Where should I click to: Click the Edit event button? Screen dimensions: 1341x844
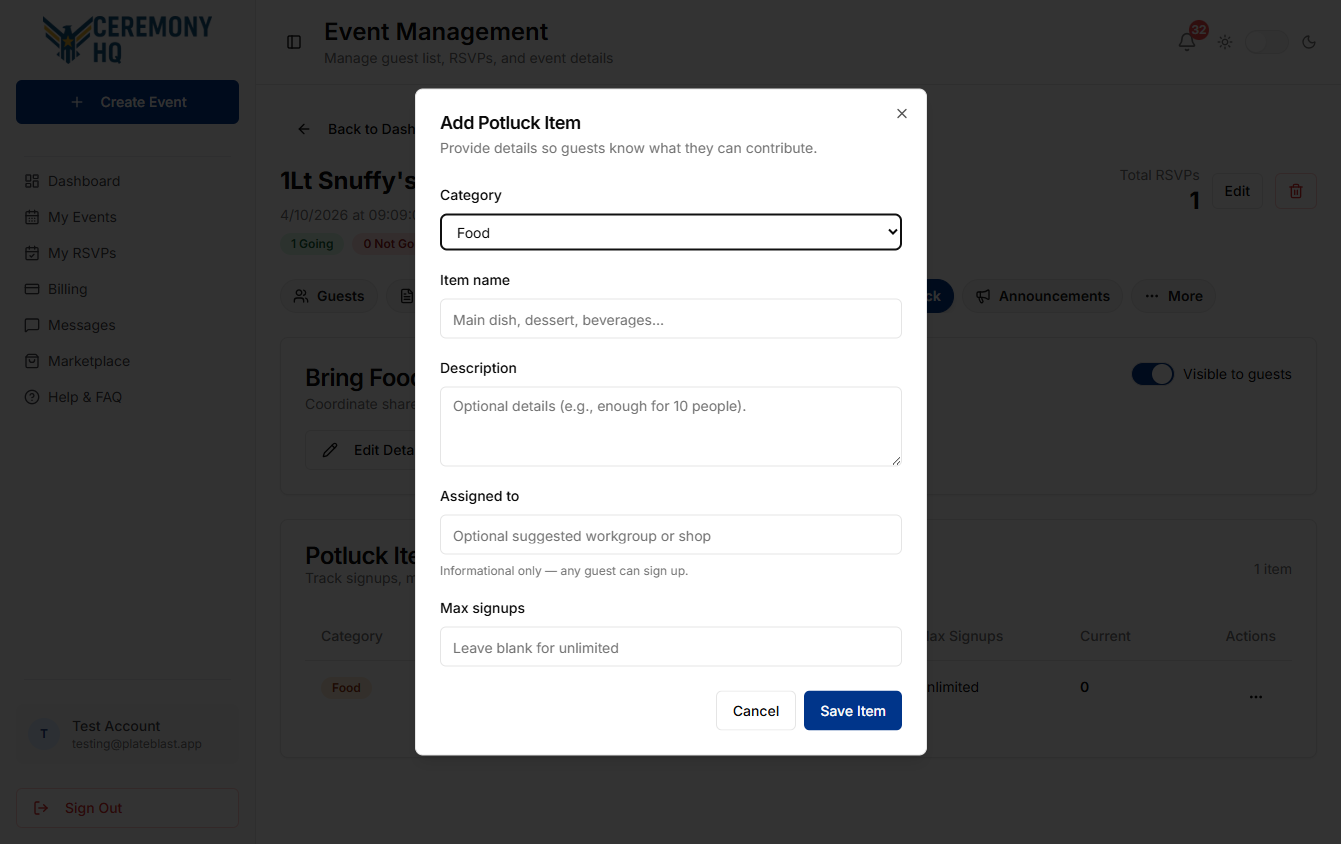[1237, 191]
